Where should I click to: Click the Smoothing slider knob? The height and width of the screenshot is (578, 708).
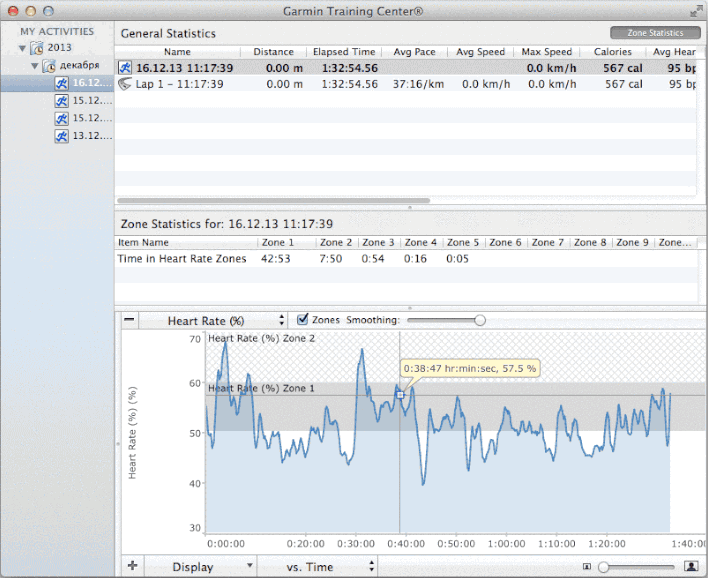(480, 320)
